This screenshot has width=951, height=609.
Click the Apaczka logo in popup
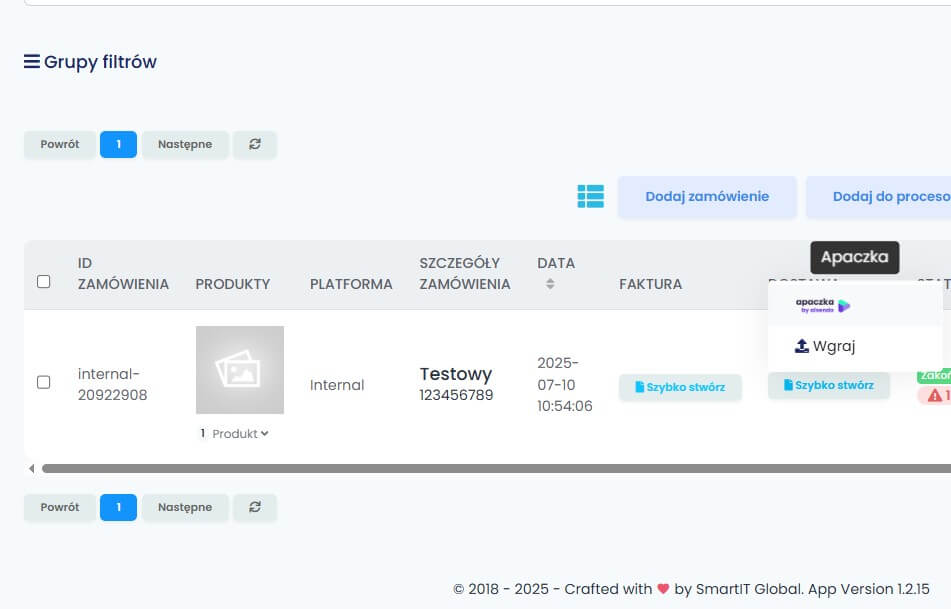[x=823, y=306]
